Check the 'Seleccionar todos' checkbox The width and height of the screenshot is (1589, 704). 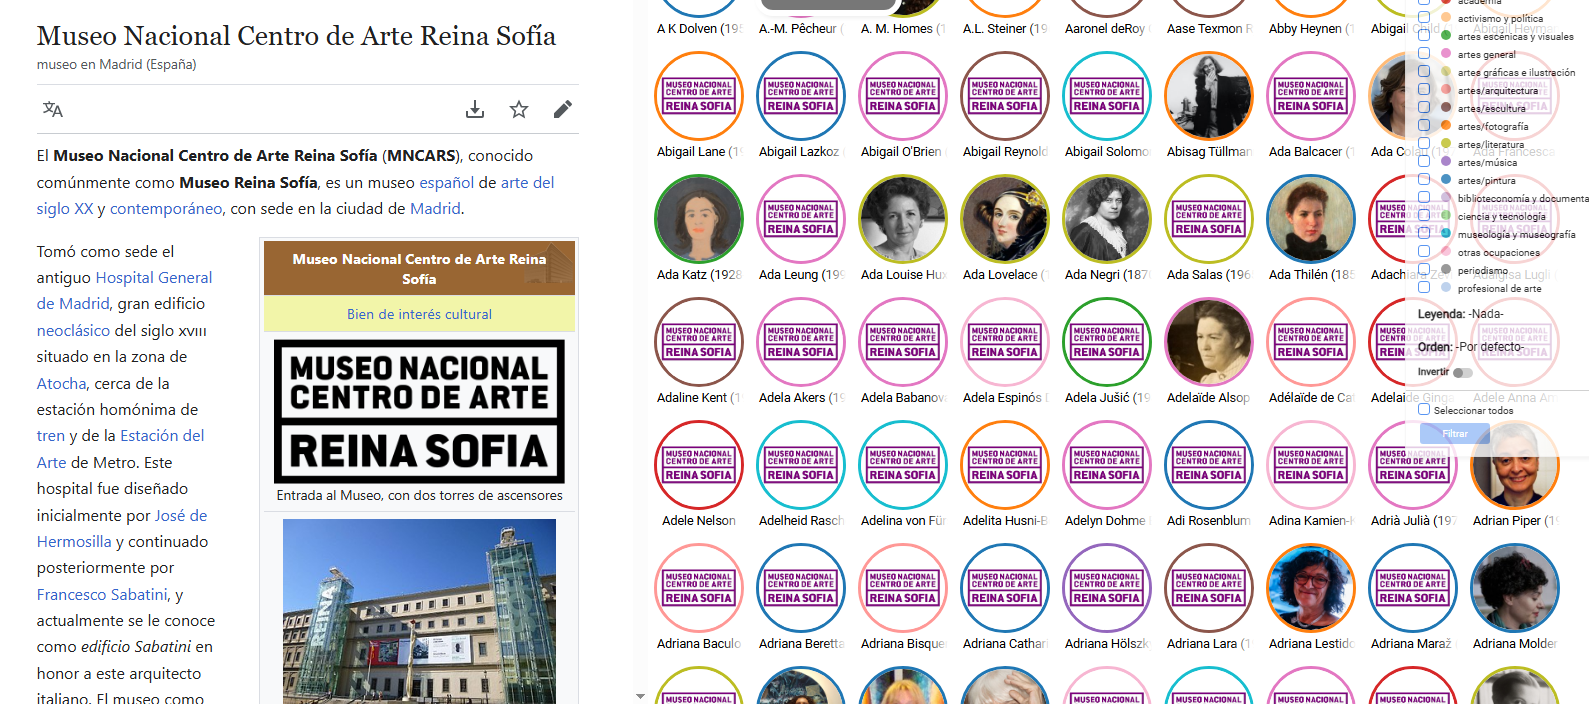click(1424, 409)
